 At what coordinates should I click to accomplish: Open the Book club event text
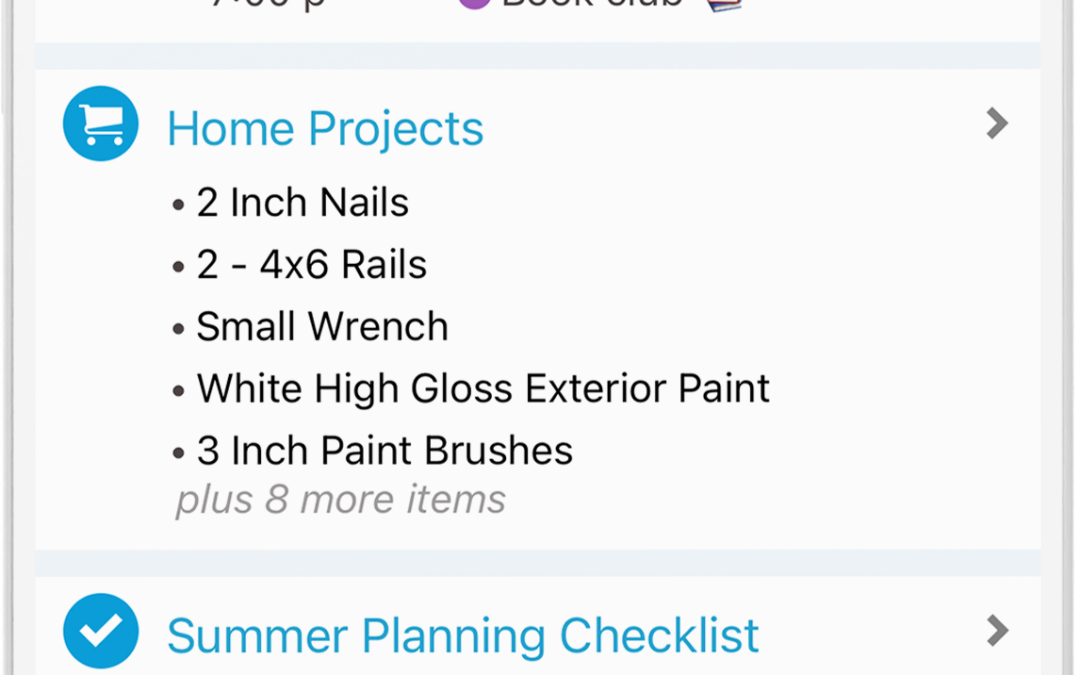point(592,4)
